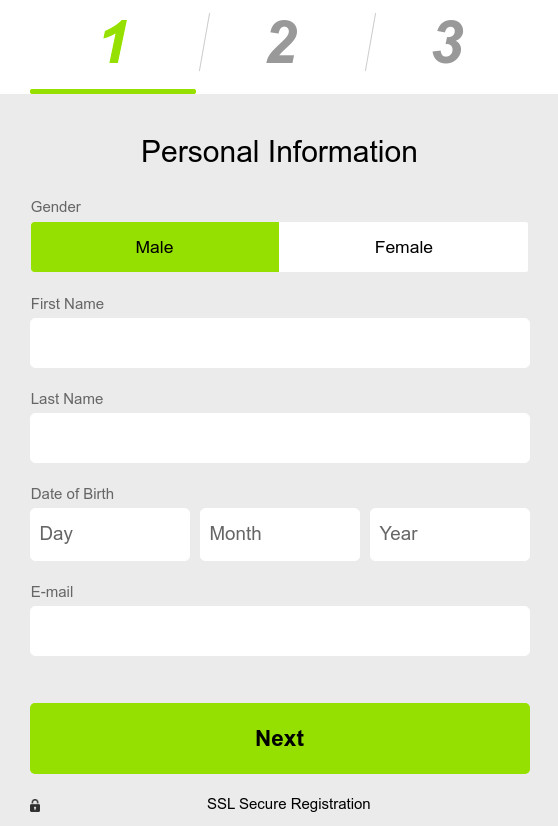Viewport: 558px width, 826px height.
Task: Click the Personal Information heading
Action: [279, 152]
